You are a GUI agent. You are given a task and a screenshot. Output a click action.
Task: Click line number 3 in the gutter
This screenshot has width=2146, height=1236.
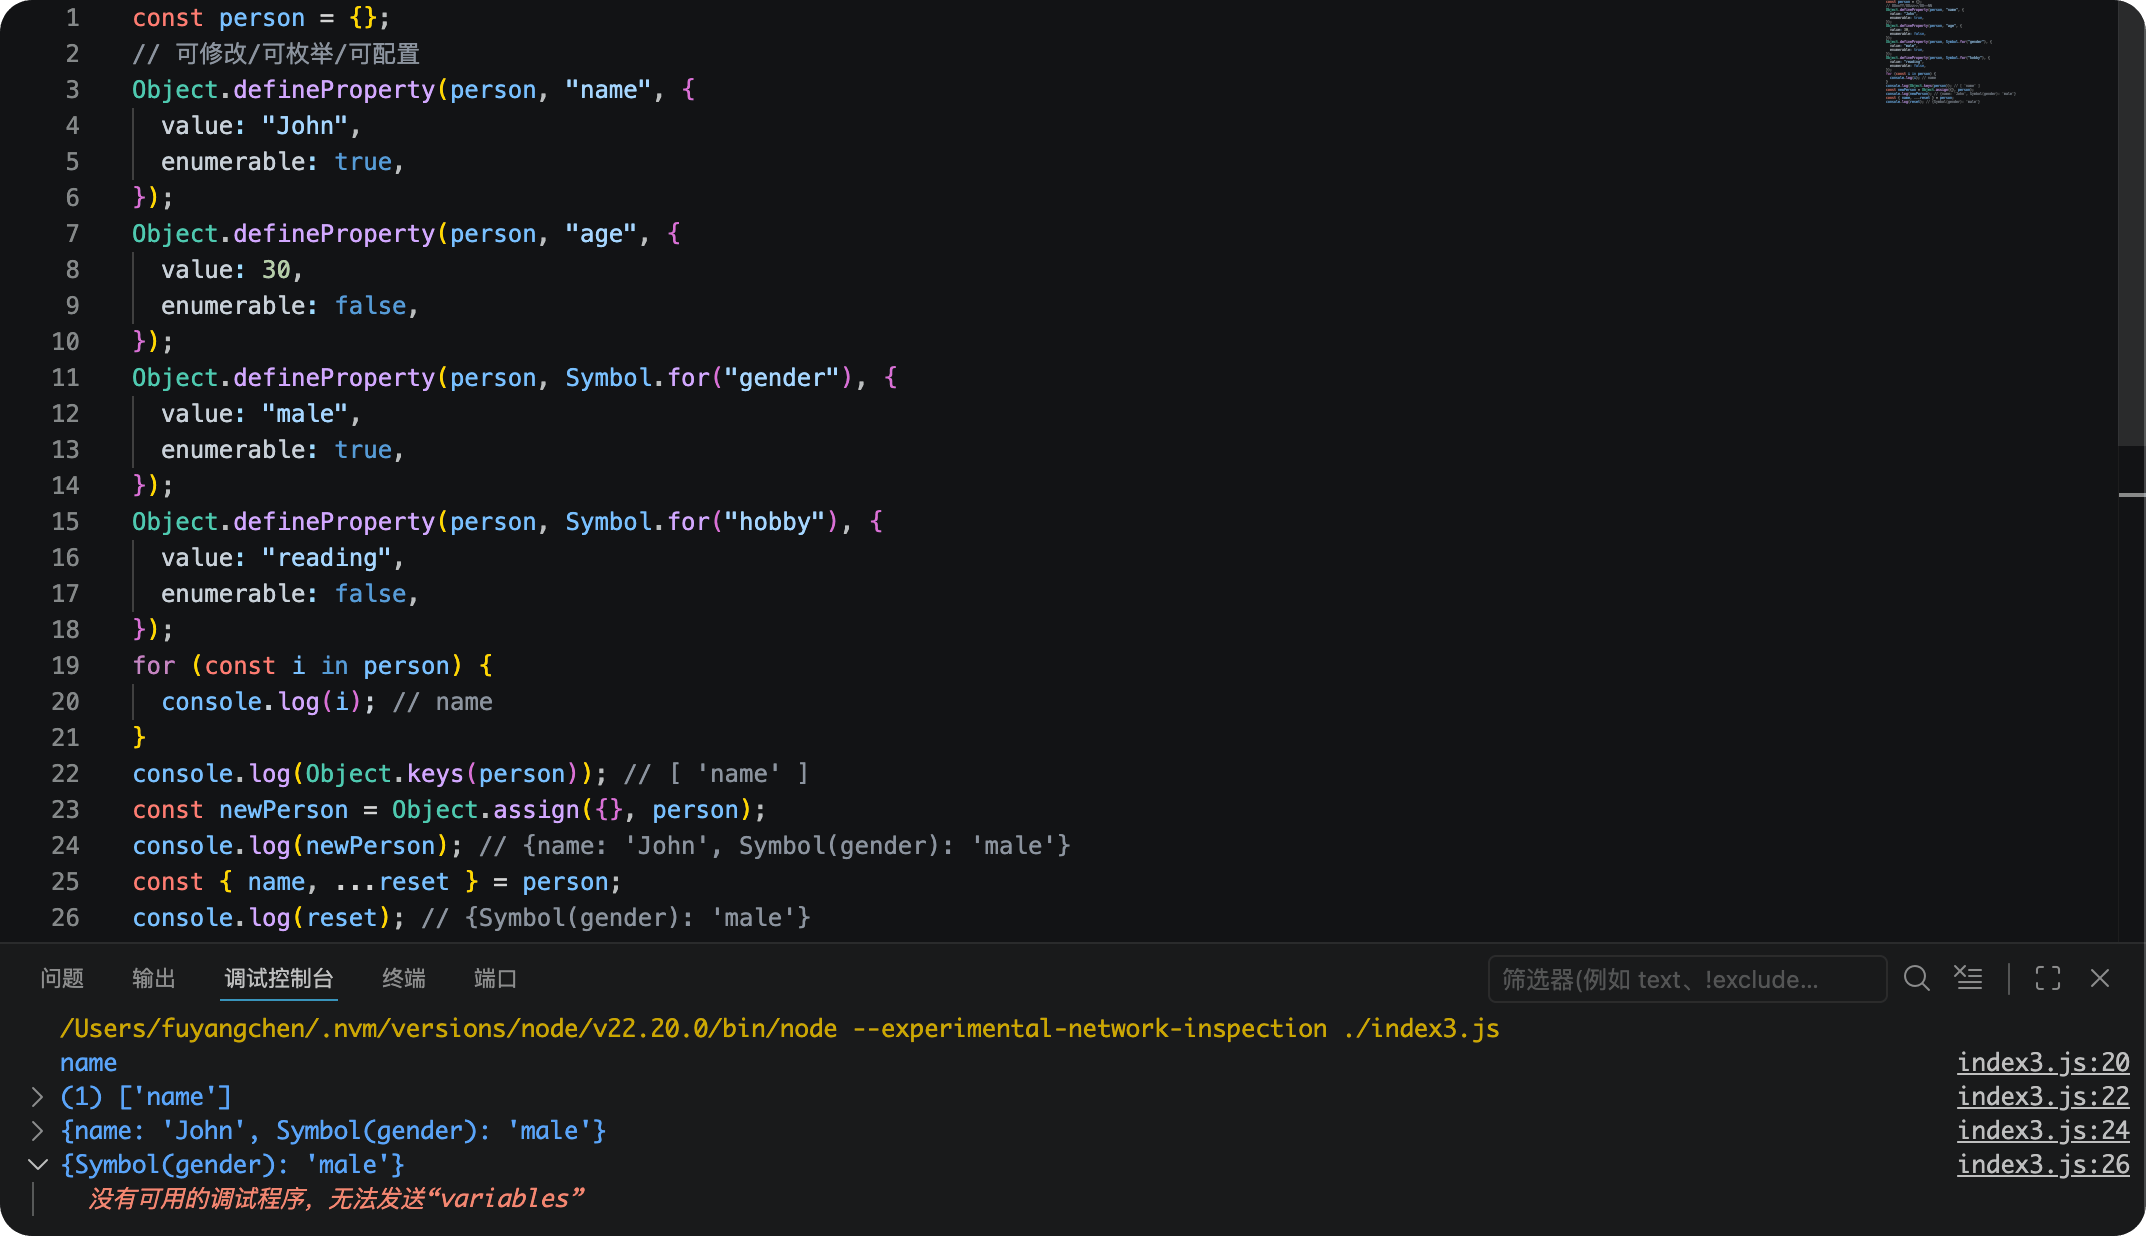click(x=72, y=89)
